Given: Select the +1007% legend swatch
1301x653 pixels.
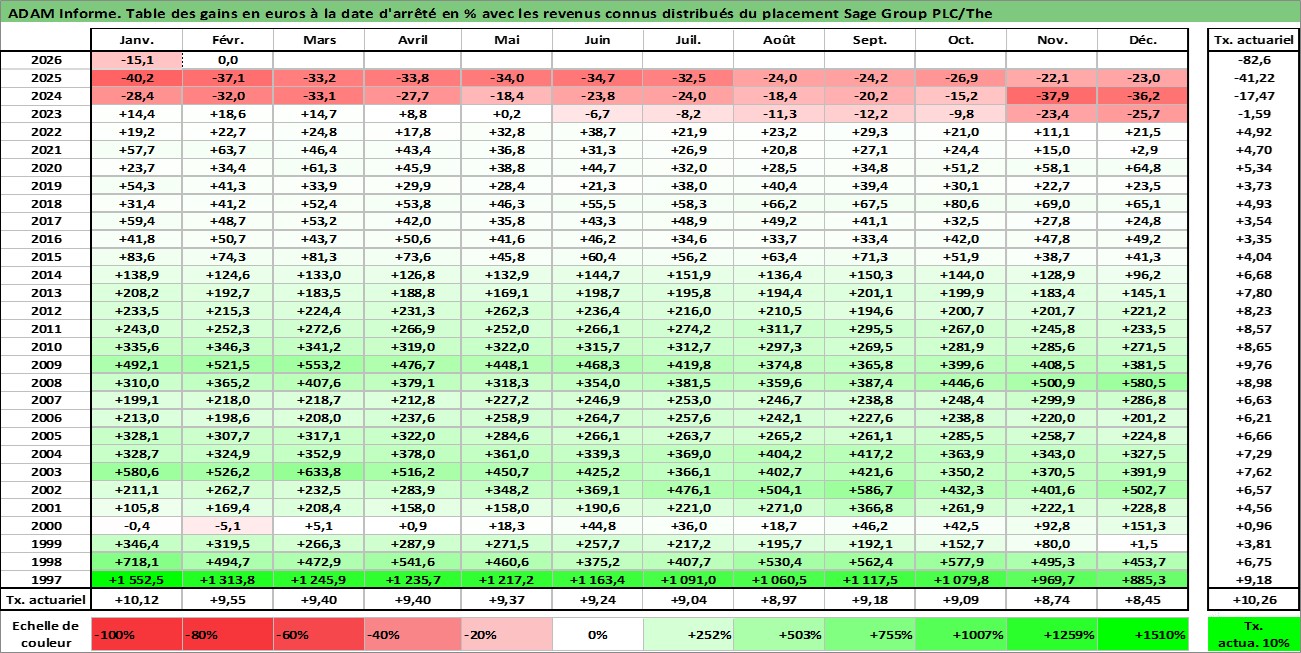Looking at the screenshot, I should (x=960, y=634).
